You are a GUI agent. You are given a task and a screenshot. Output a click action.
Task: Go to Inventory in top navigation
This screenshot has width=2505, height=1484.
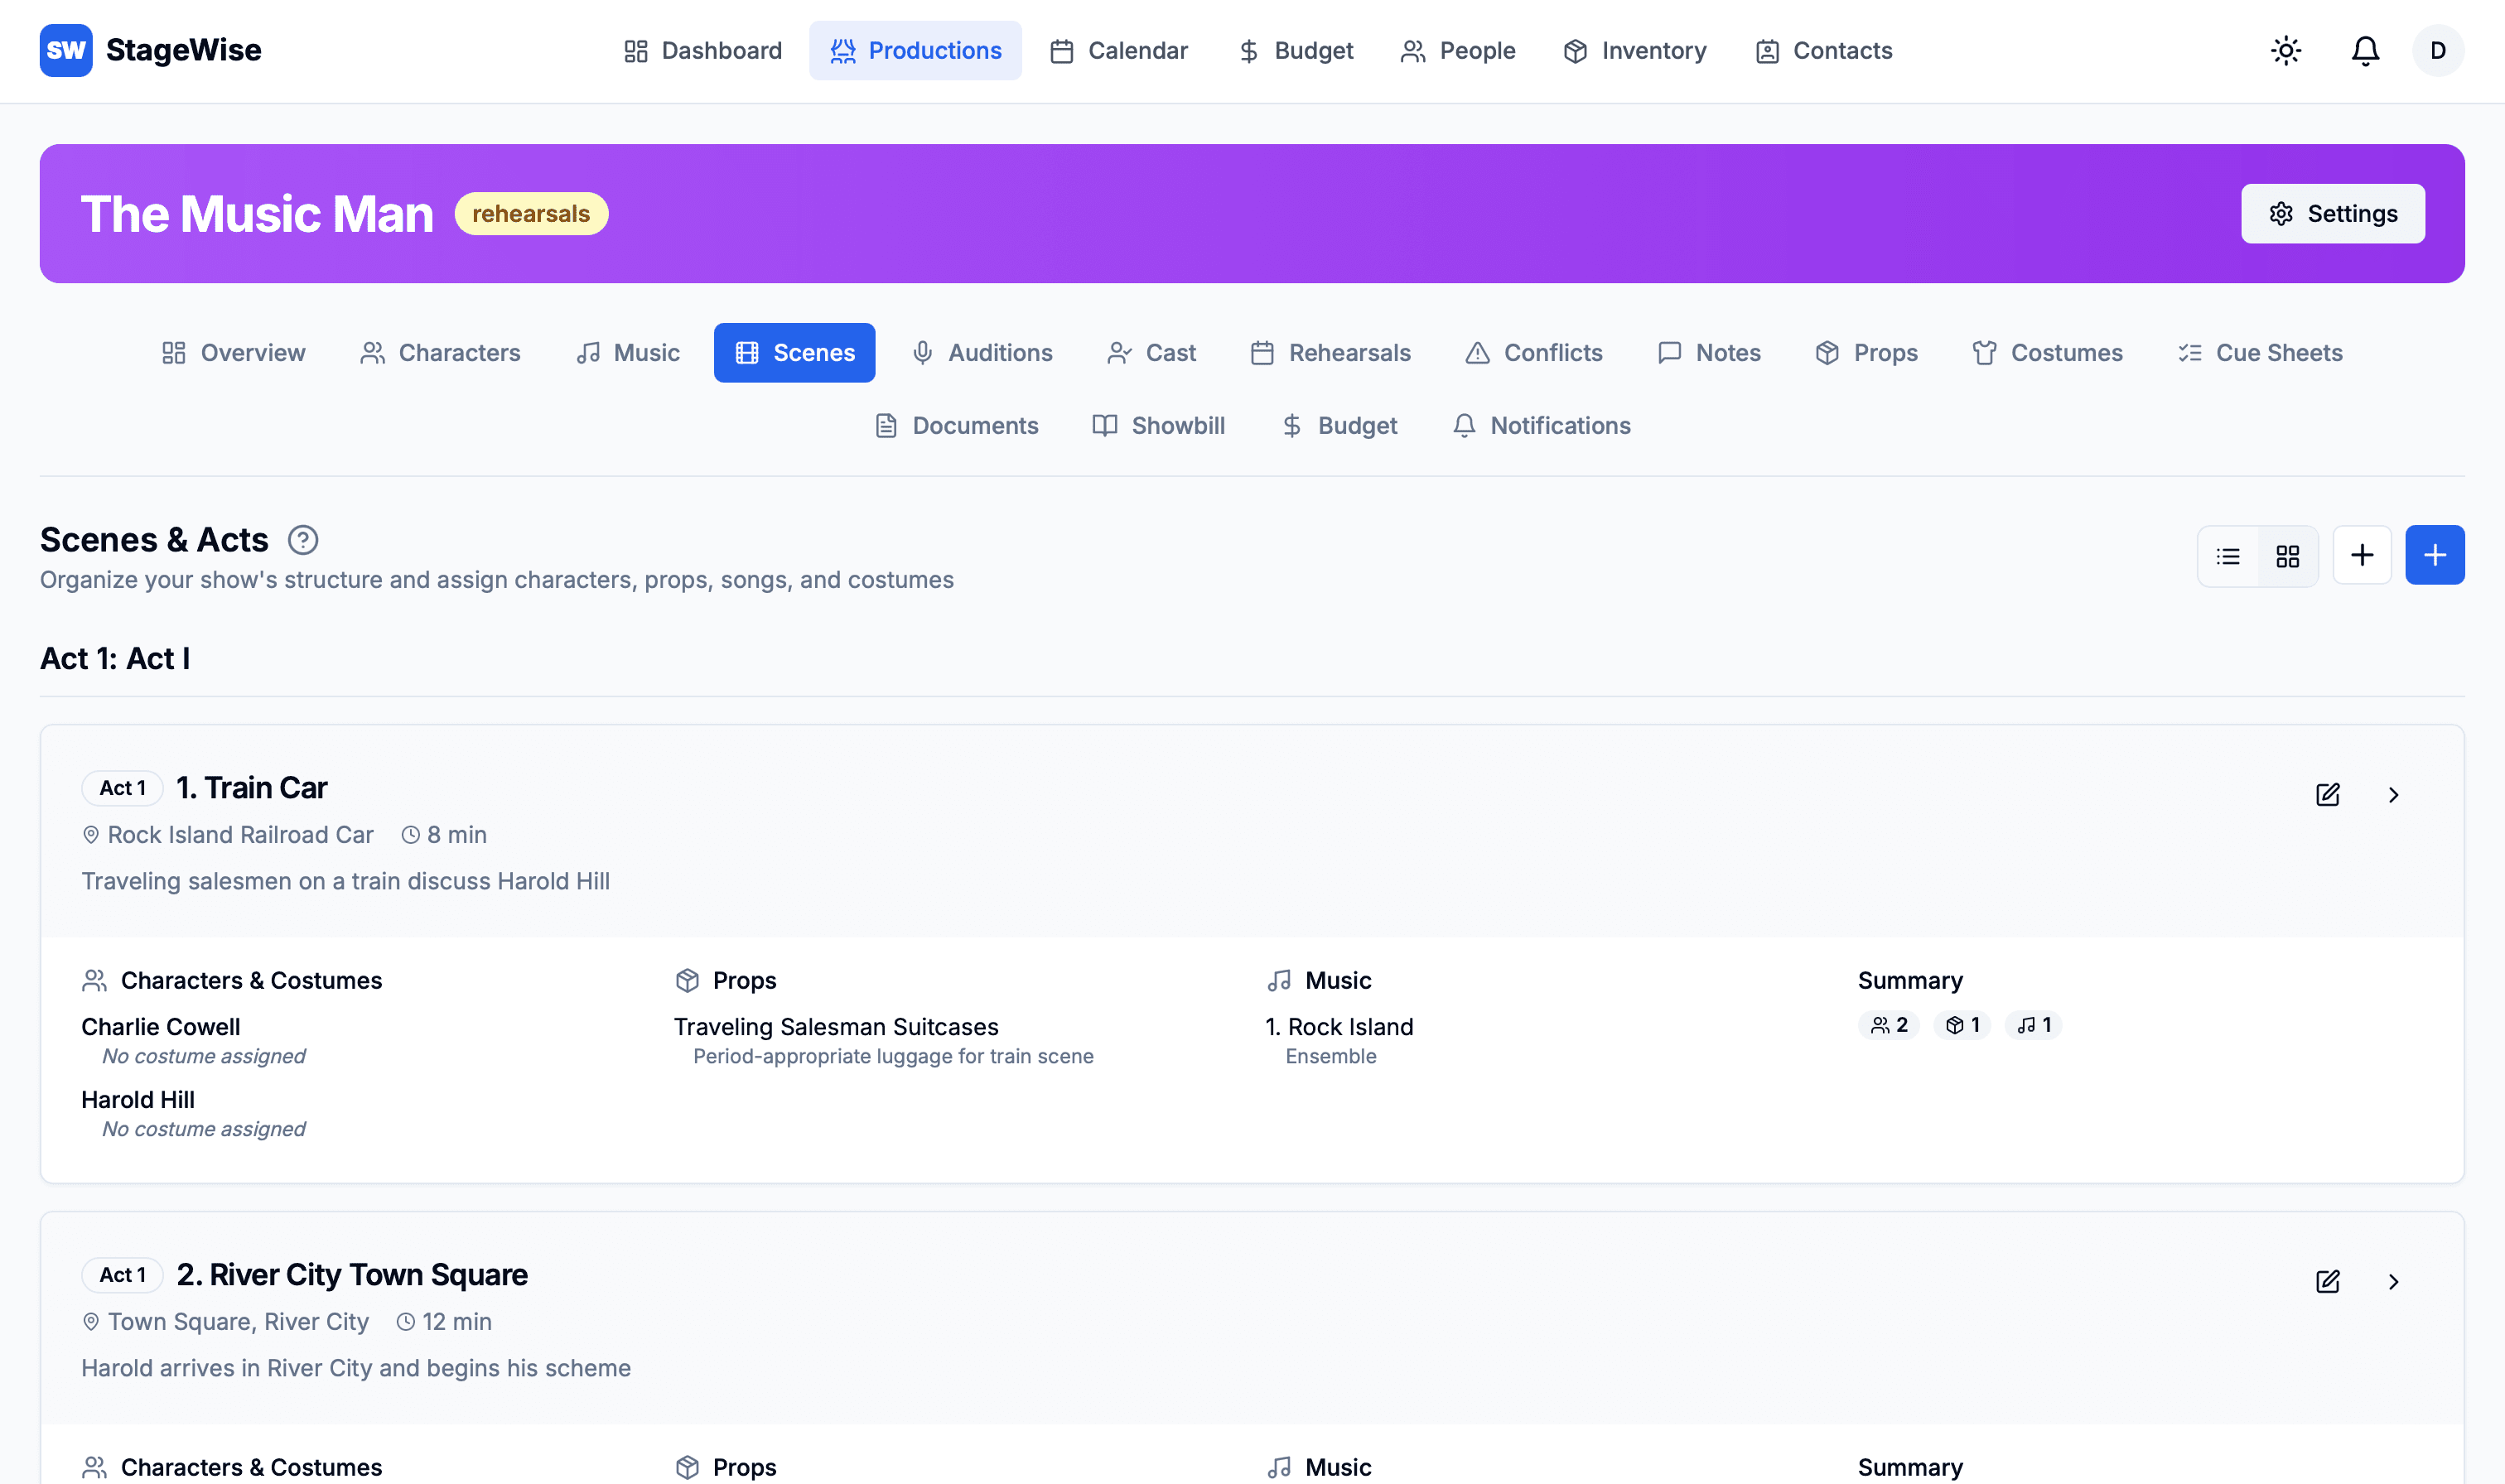click(1634, 51)
